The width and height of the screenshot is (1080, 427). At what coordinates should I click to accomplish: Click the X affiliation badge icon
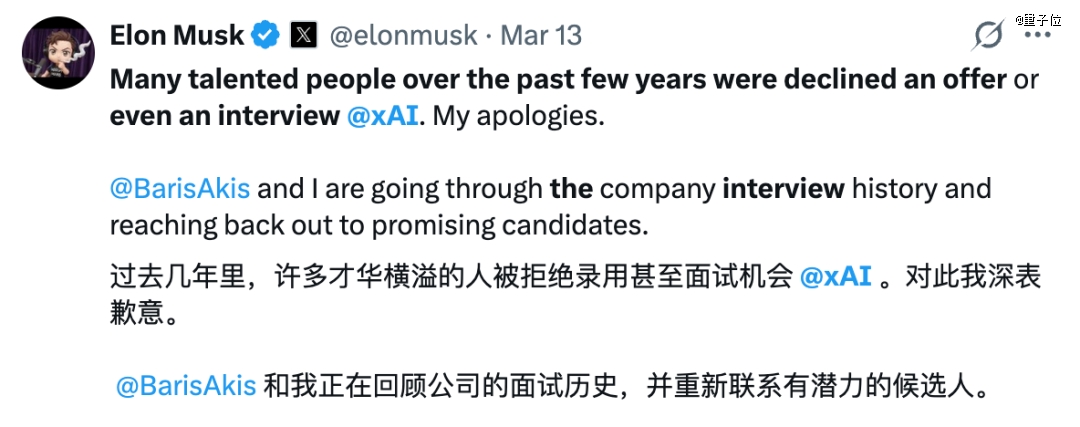click(x=303, y=36)
